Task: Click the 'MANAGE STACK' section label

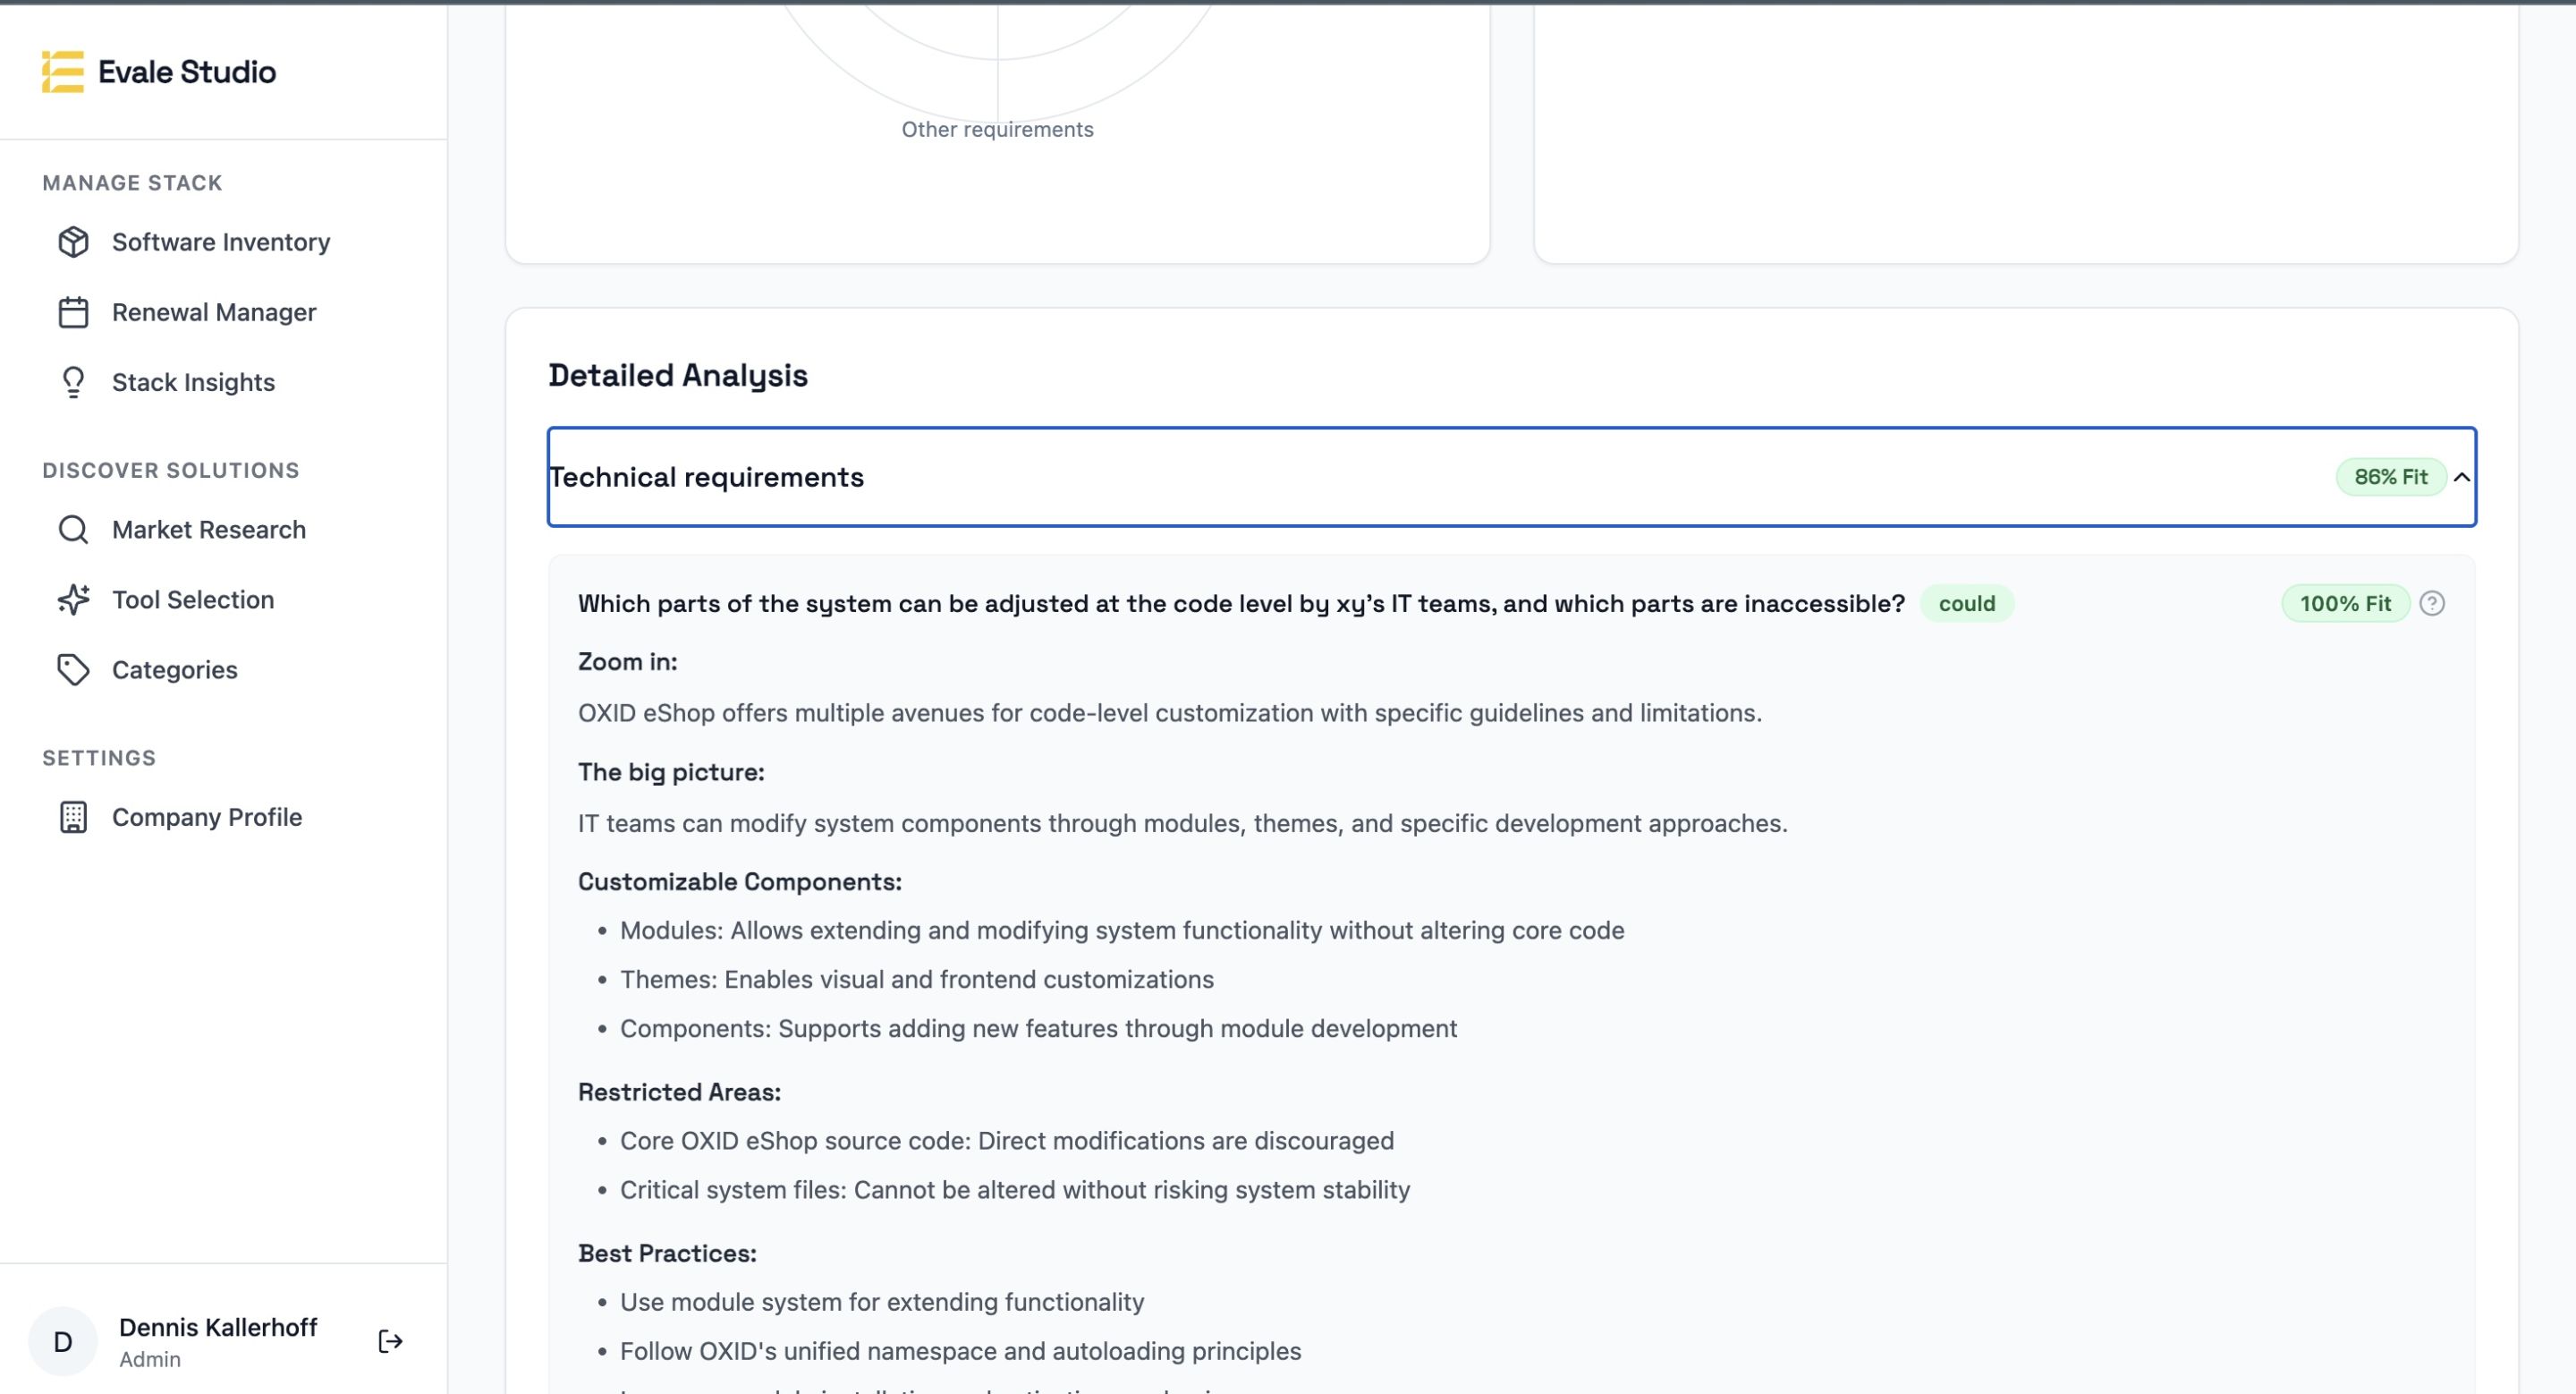Action: 132,183
